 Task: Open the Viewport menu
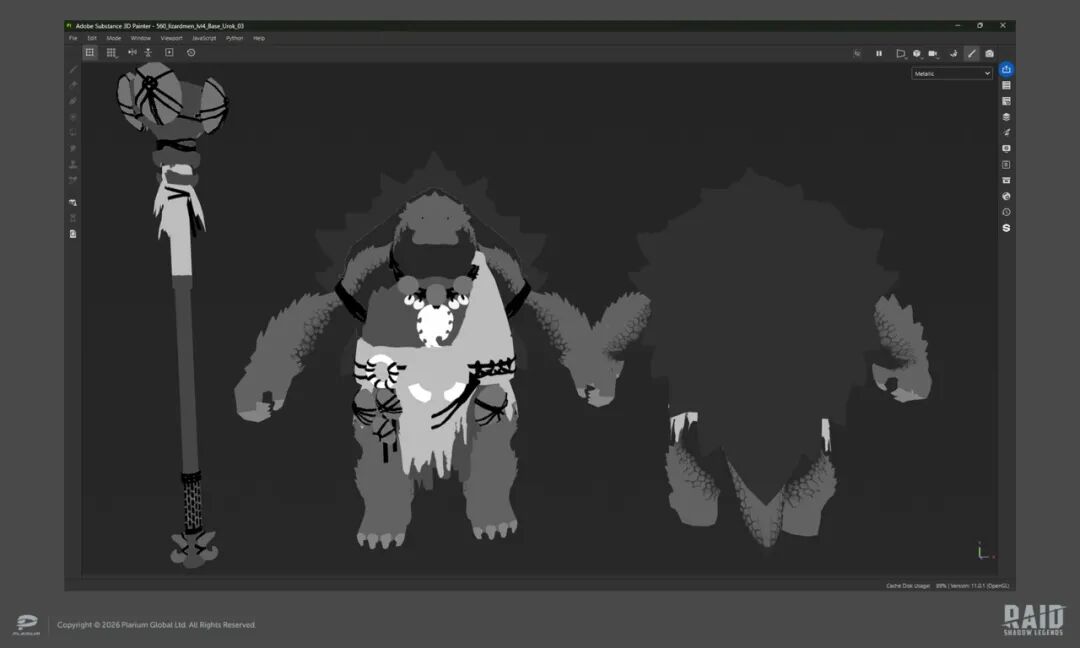pyautogui.click(x=172, y=39)
